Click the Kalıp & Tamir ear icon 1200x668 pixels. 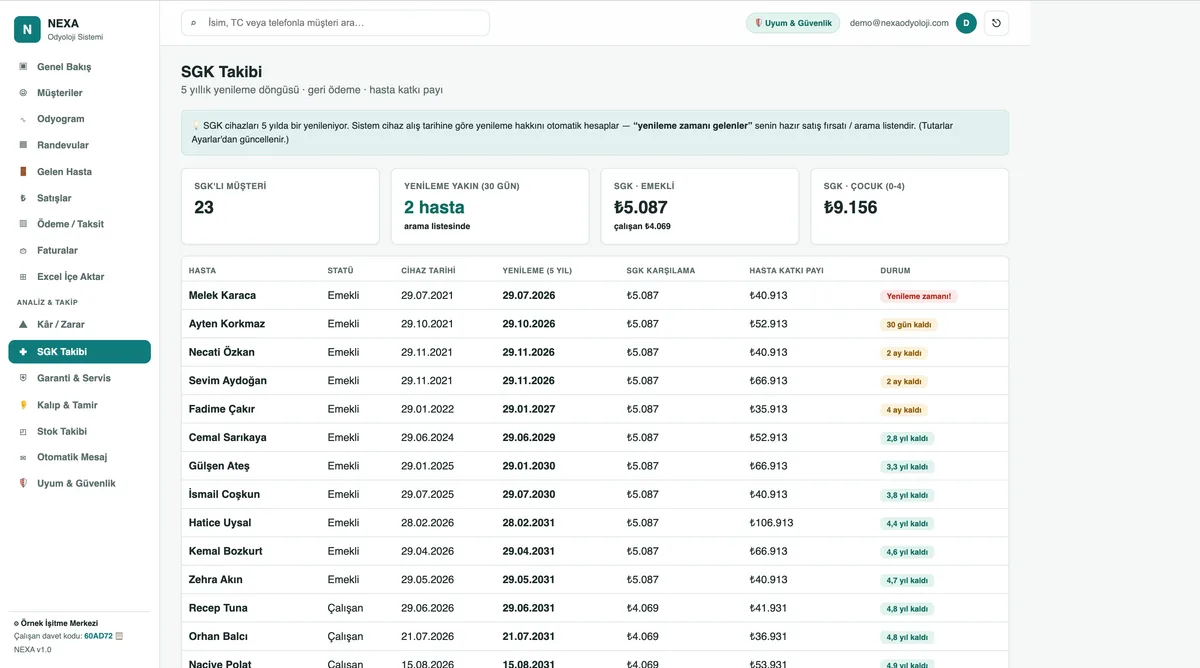point(23,405)
